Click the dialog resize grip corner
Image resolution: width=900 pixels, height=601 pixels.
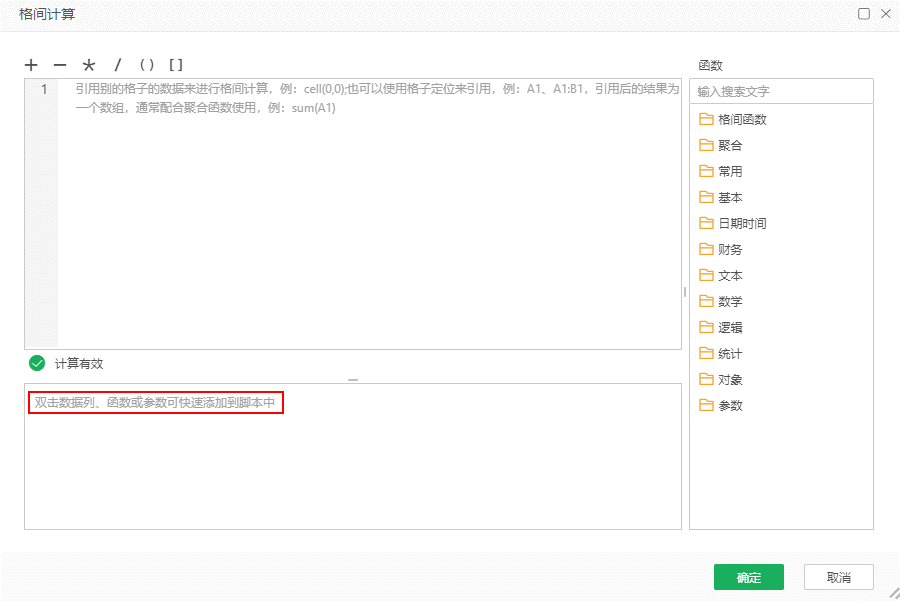894,593
